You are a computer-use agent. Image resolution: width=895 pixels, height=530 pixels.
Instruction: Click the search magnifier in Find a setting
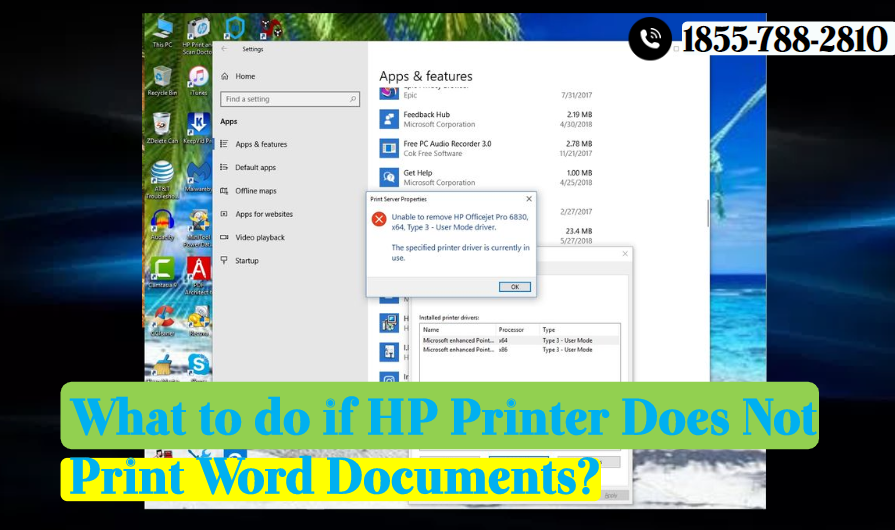tap(353, 99)
